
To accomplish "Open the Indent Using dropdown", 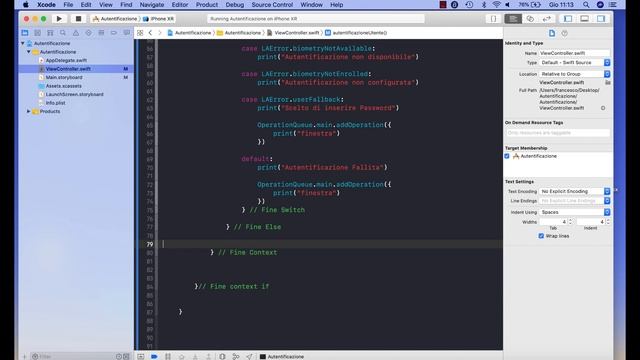I will pos(575,212).
